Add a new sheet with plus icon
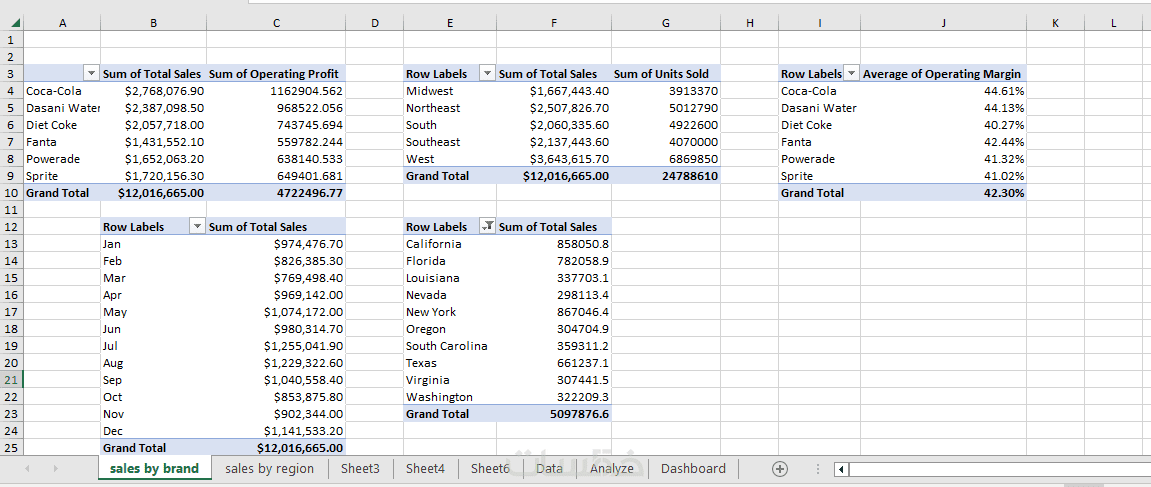1151x487 pixels. [780, 469]
